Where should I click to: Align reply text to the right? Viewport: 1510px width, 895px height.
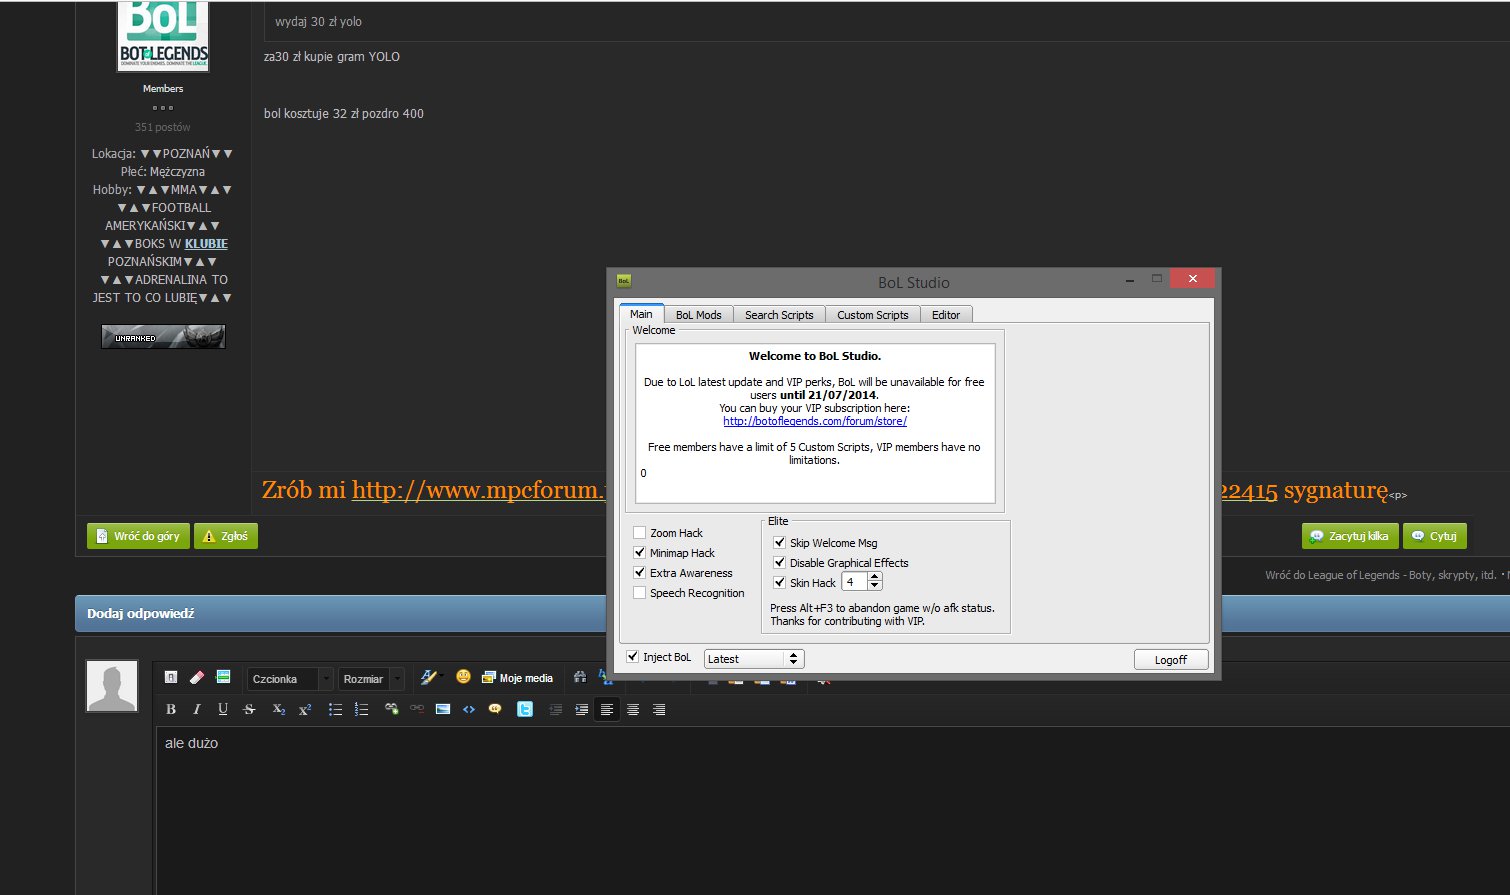click(x=659, y=709)
